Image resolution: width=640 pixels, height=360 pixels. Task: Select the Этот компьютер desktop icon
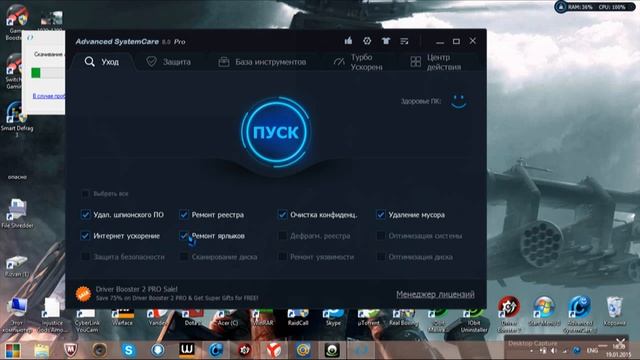17,307
